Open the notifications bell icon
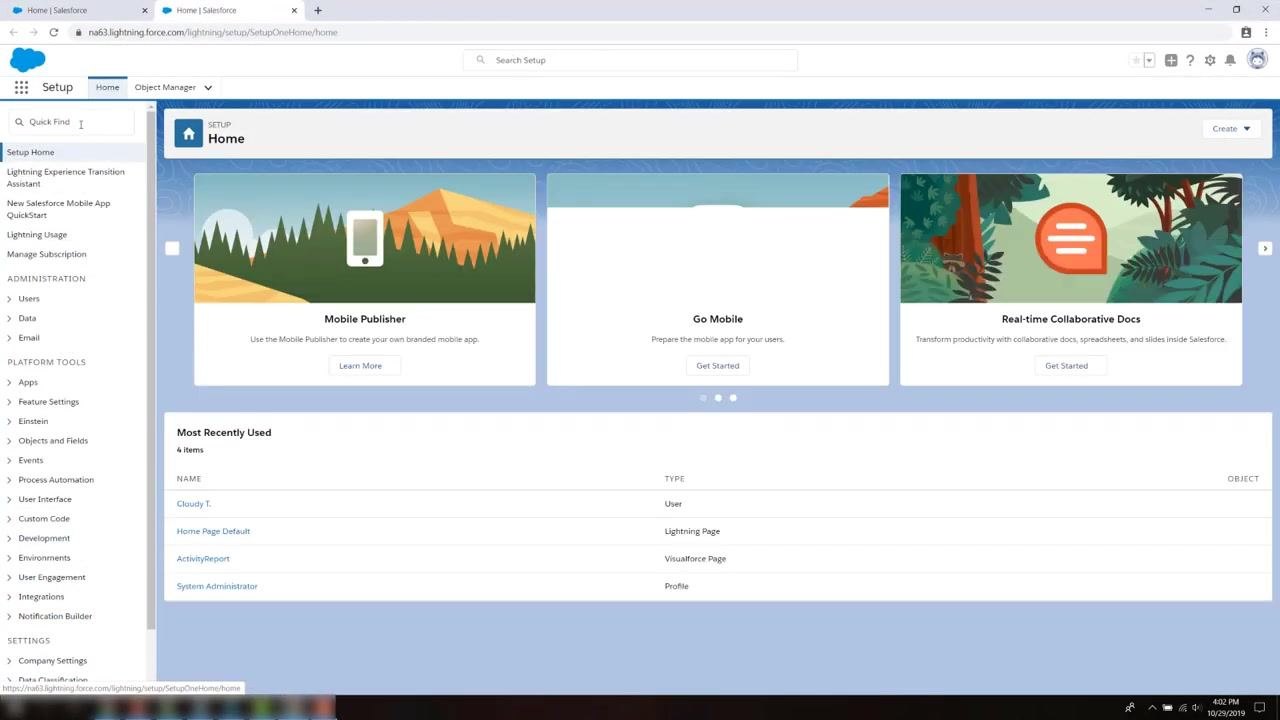Screen dimensions: 1280x720 pyautogui.click(x=1230, y=60)
